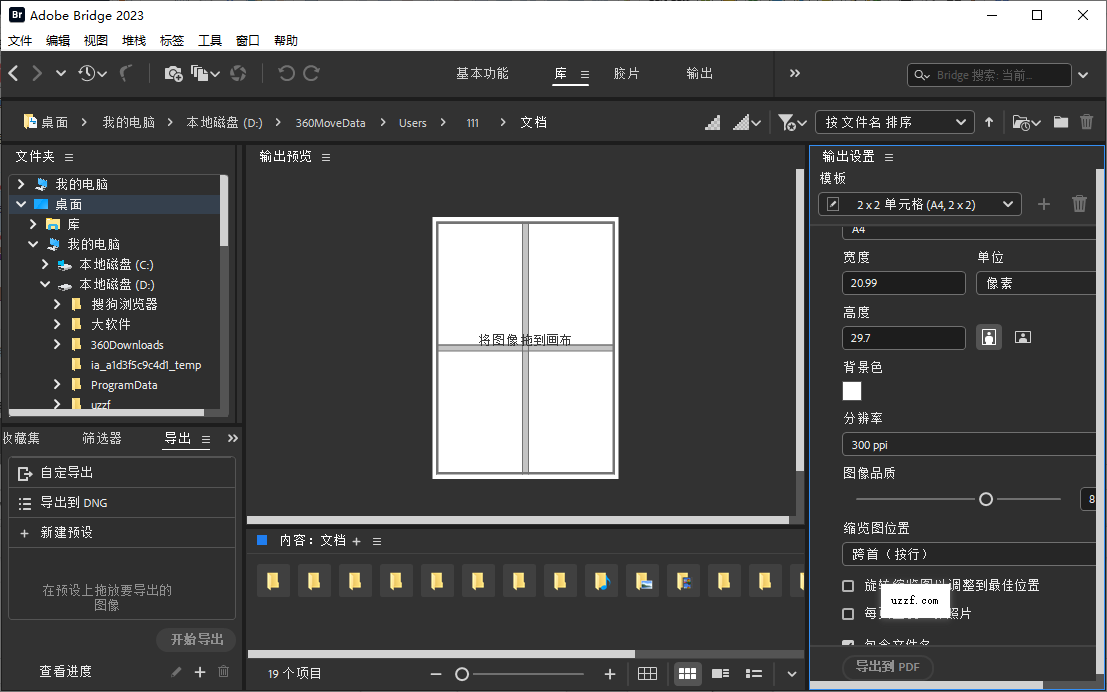The width and height of the screenshot is (1107, 692).
Task: Enable the rotate preview for best fit checkbox
Action: point(847,588)
